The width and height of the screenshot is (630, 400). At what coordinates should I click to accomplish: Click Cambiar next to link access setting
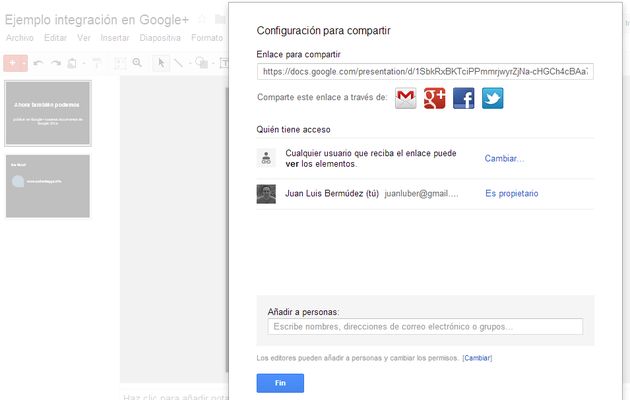(504, 158)
